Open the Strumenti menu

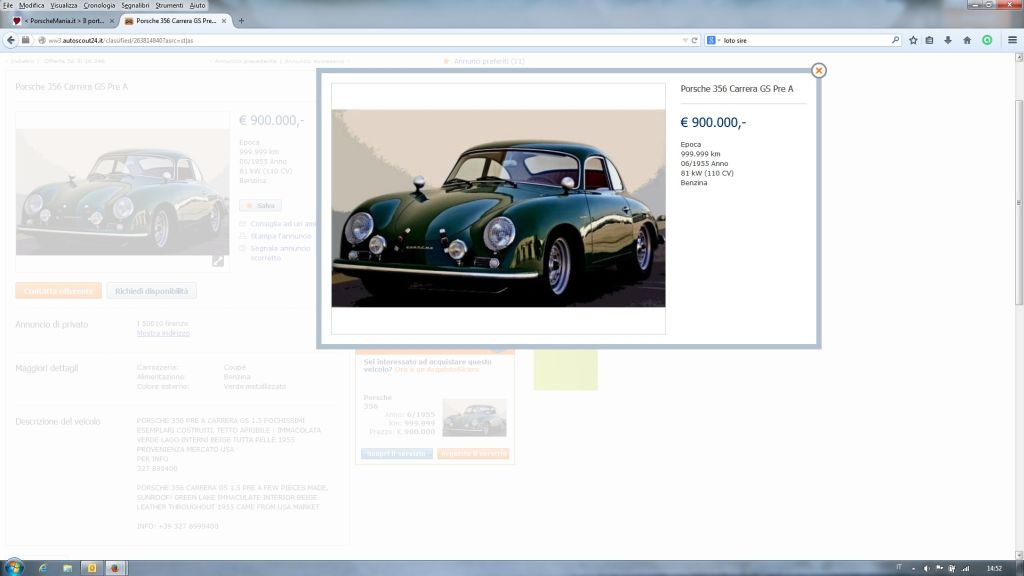tap(169, 5)
